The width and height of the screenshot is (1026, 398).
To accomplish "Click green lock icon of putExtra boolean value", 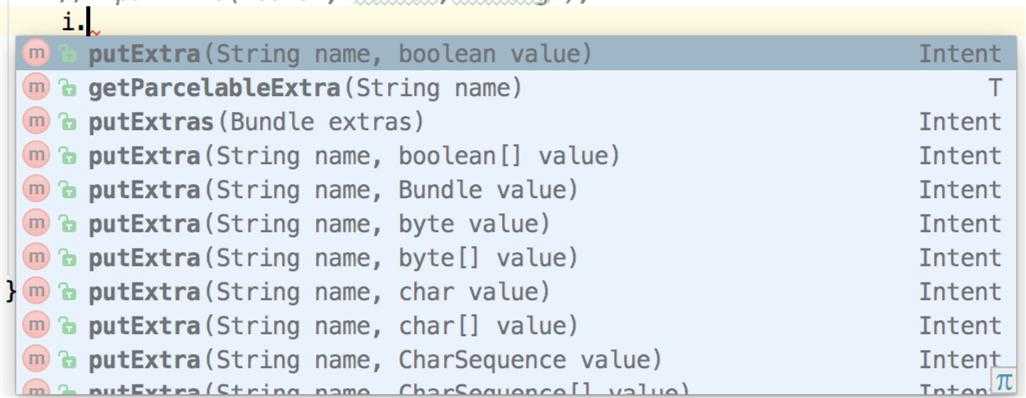I will (67, 54).
